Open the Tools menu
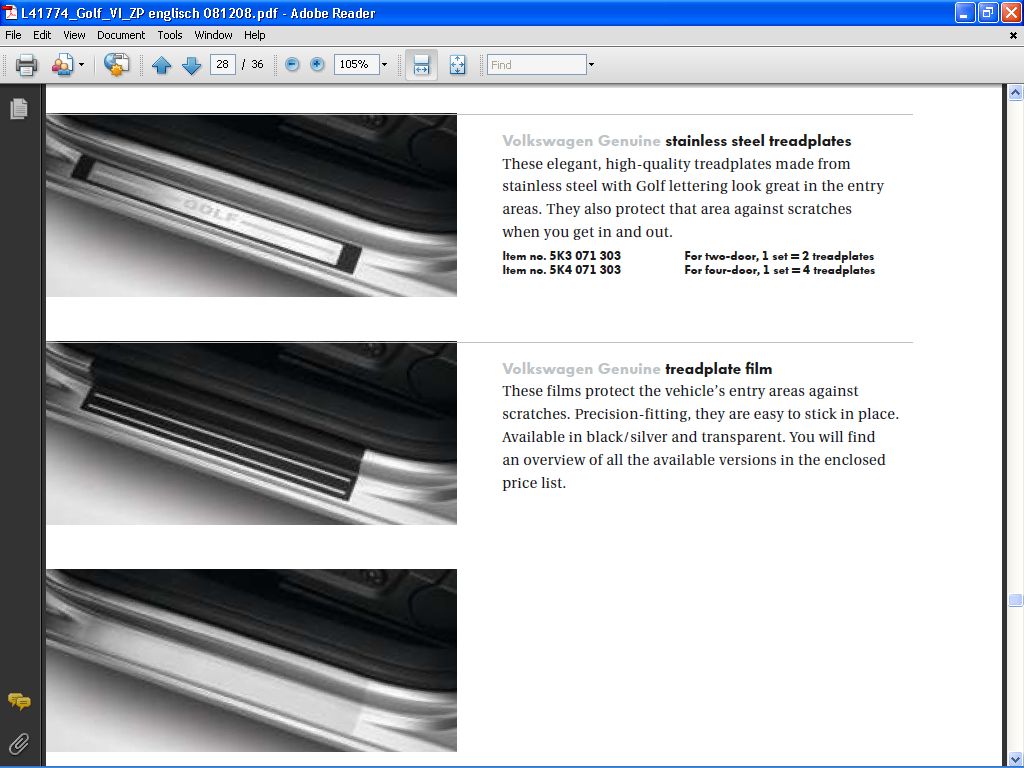 coord(170,35)
